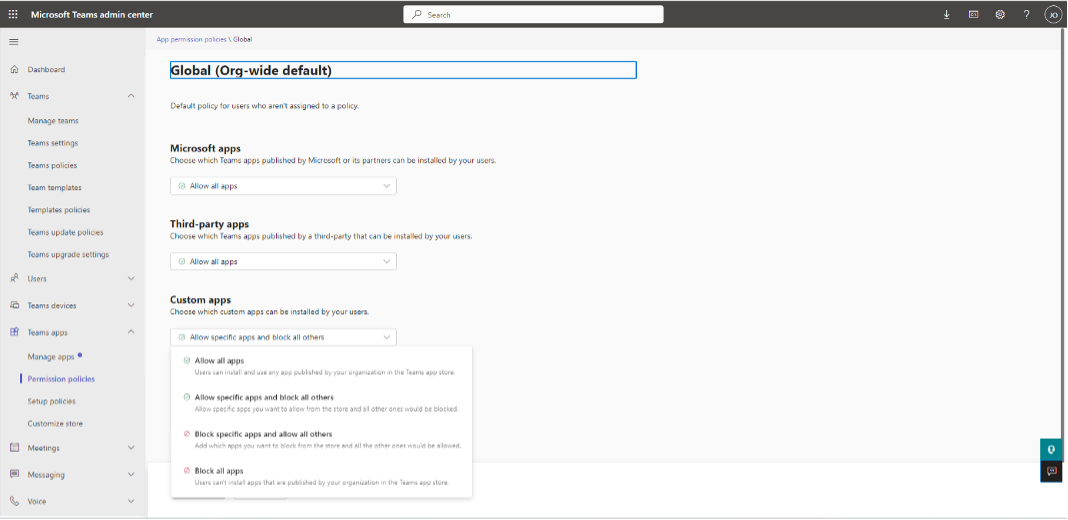Open Teams policies page
The width and height of the screenshot is (1068, 520).
coord(52,166)
